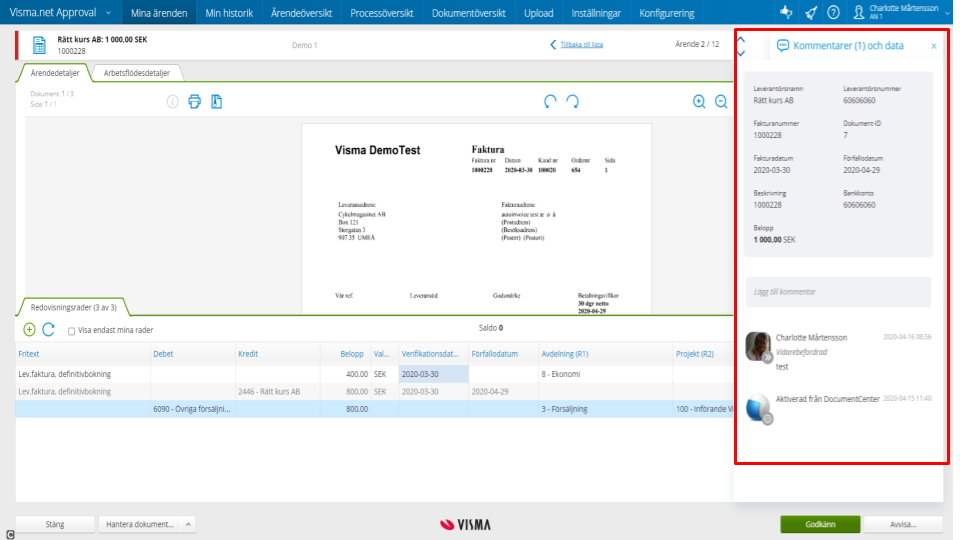Open the Dokumentöversikt menu
This screenshot has height=540, width=960.
pyautogui.click(x=468, y=13)
